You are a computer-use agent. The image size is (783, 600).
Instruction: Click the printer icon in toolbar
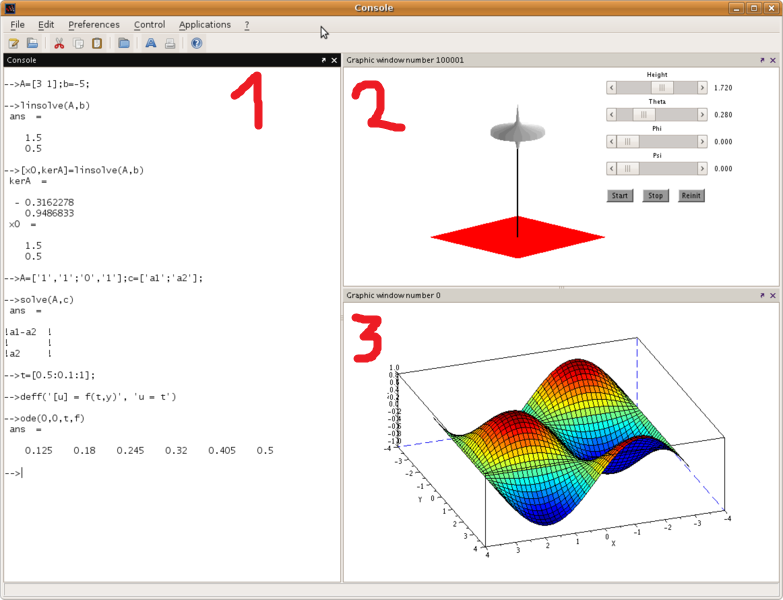(x=170, y=43)
